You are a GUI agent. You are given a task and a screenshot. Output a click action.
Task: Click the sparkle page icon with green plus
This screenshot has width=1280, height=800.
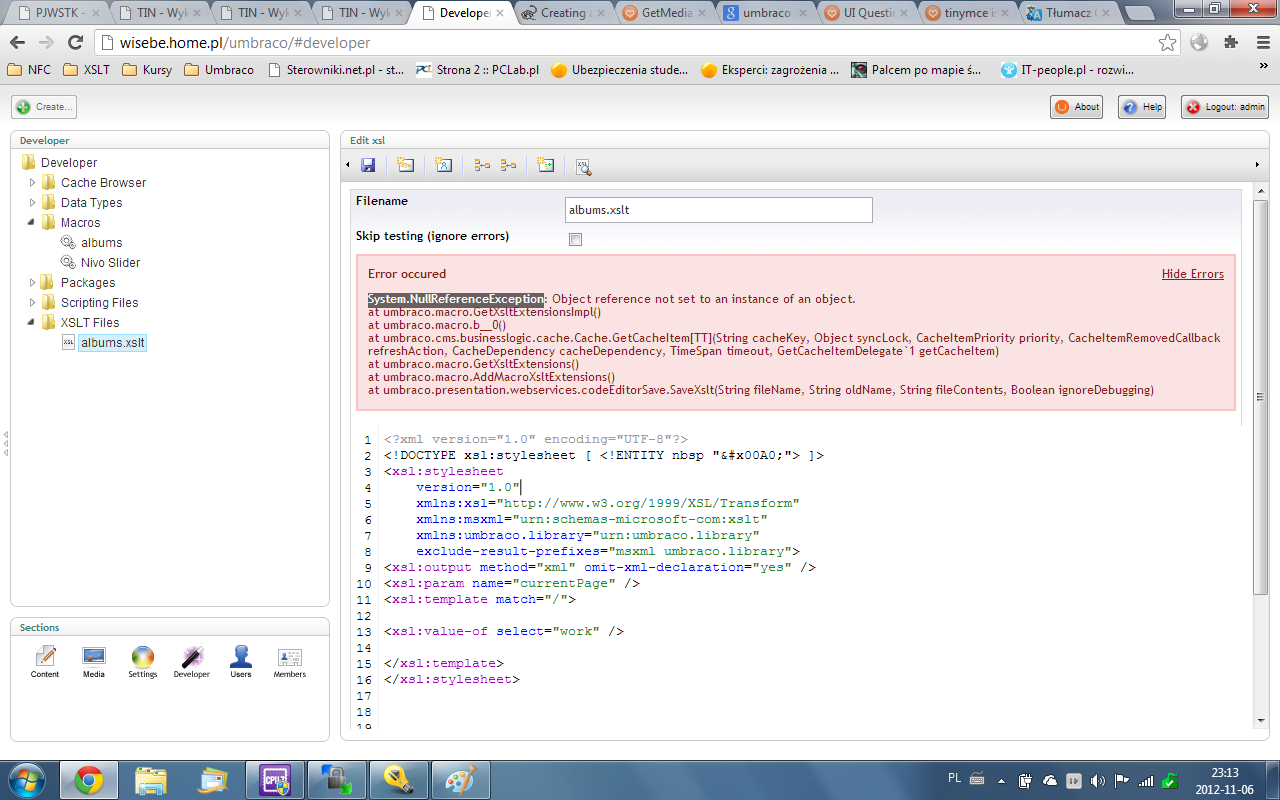pos(545,165)
